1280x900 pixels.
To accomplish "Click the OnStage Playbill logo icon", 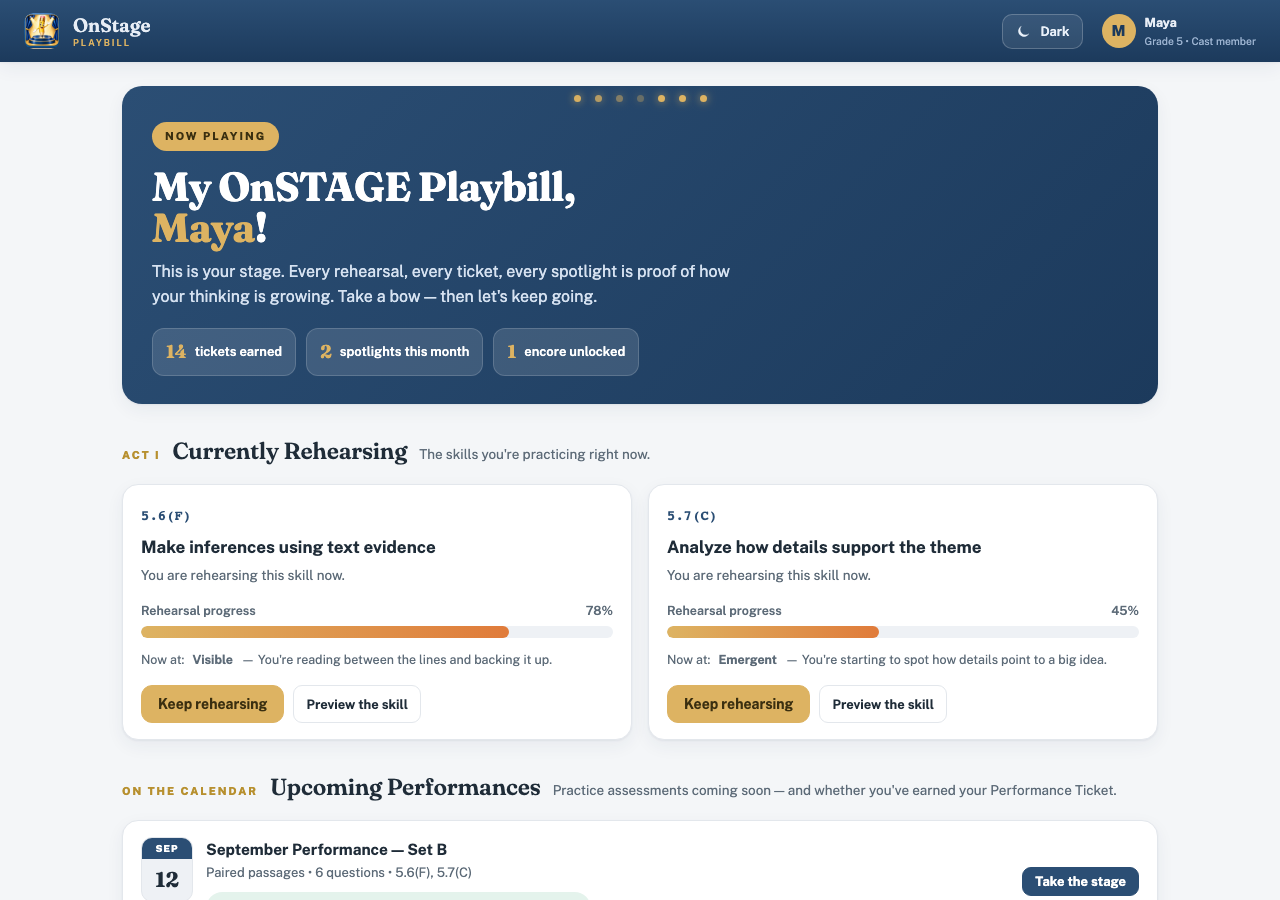I will coord(42,31).
